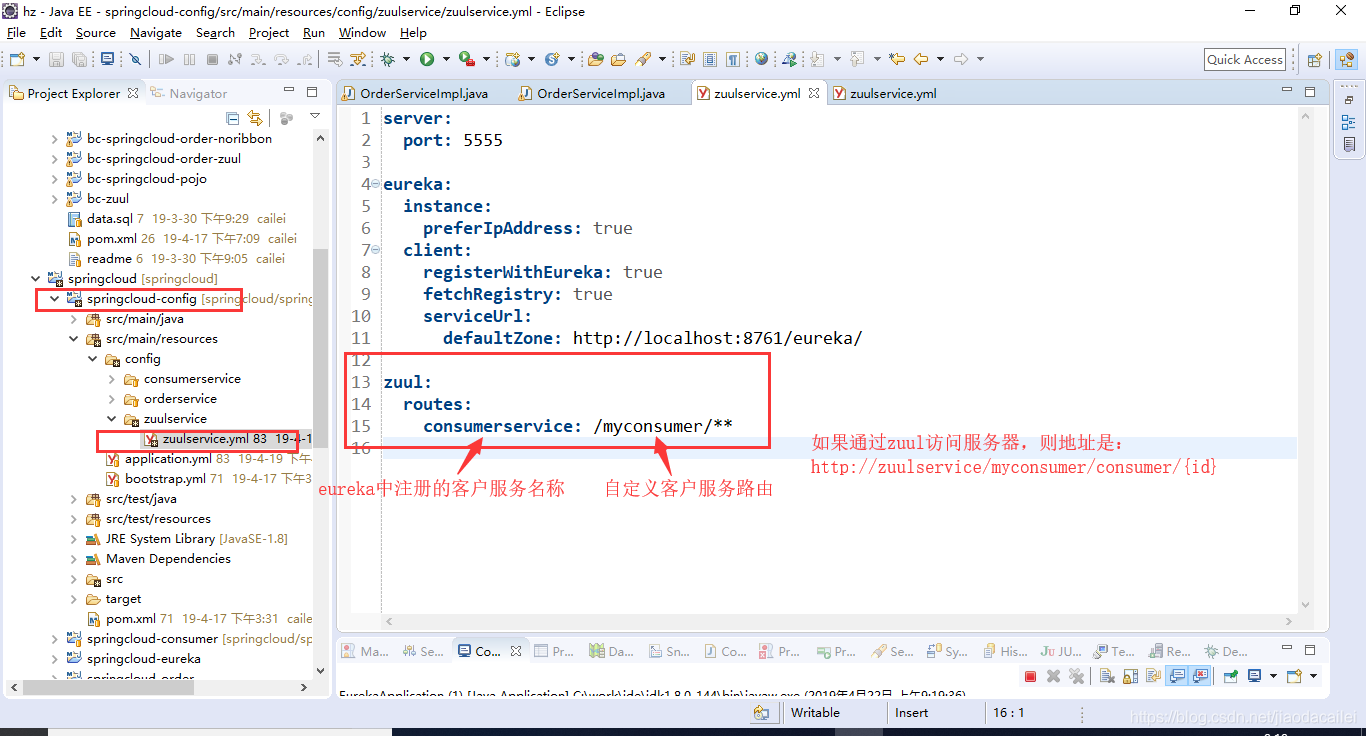Collapse the springcloud-config project node
Screen dimensions: 1366x736
click(x=54, y=299)
